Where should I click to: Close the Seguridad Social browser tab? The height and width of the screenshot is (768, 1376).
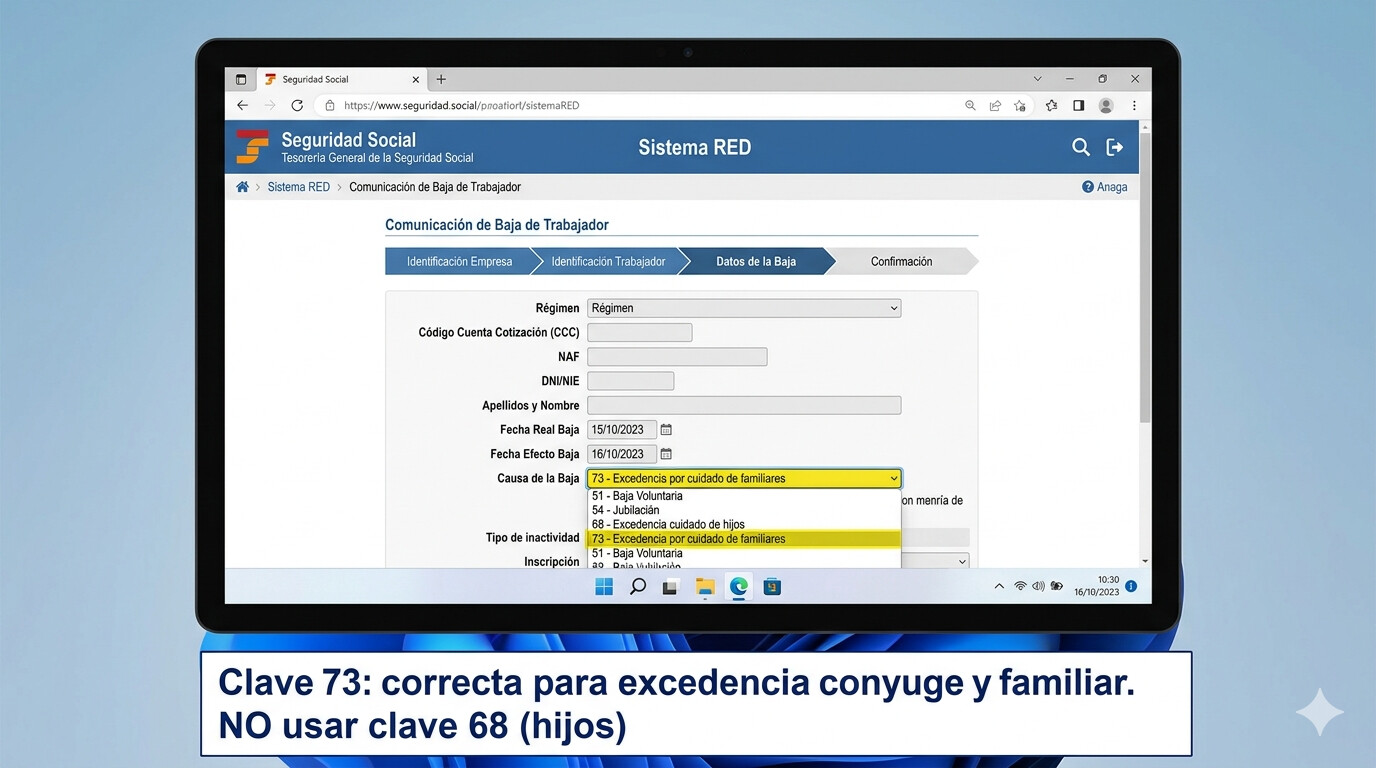point(417,79)
